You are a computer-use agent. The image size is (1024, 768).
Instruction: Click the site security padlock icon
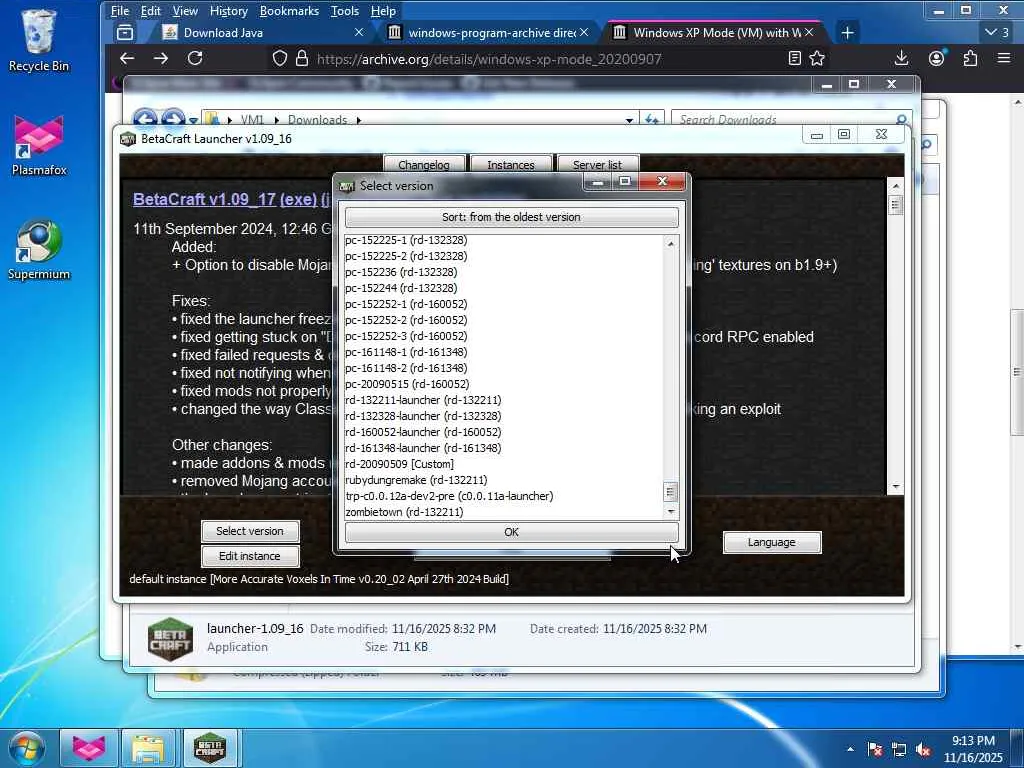coord(302,59)
